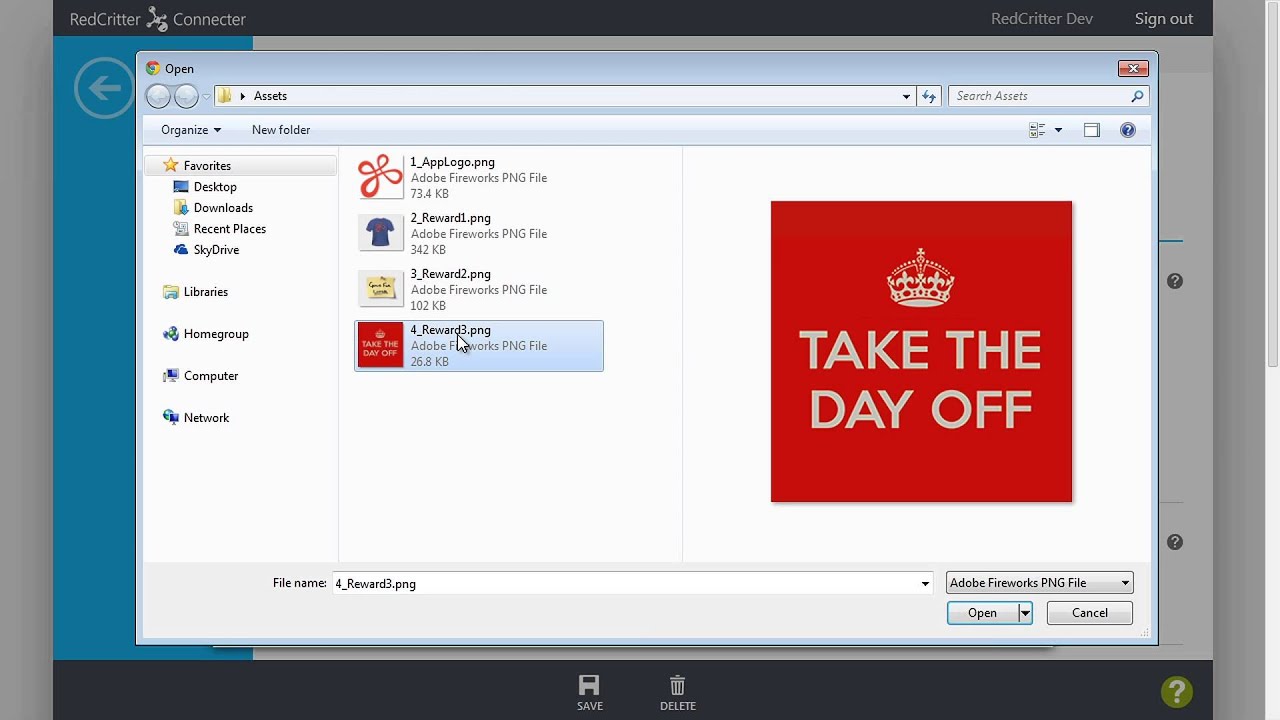The height and width of the screenshot is (720, 1280).
Task: Click the Assets folder in the address path
Action: tap(270, 96)
